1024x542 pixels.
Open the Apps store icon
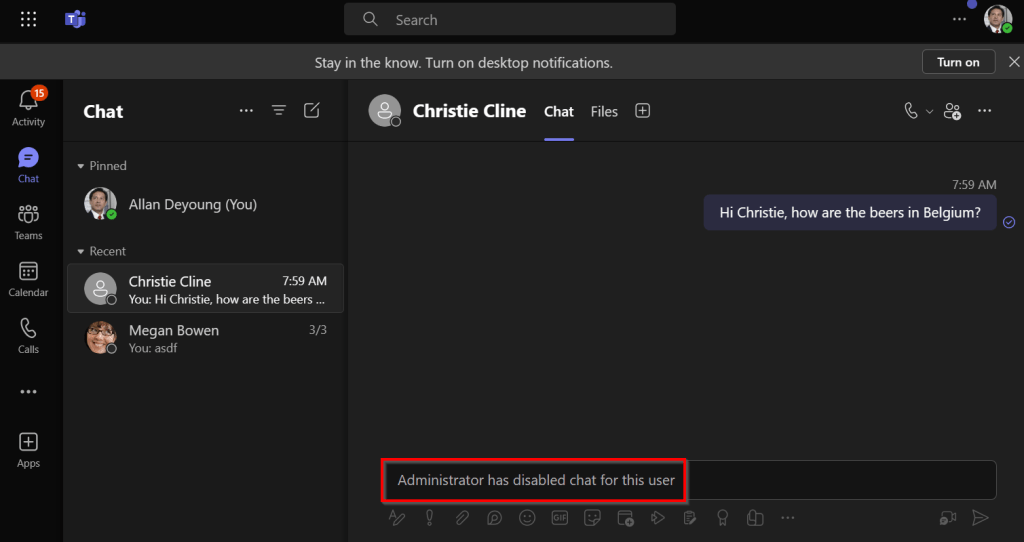[x=28, y=449]
